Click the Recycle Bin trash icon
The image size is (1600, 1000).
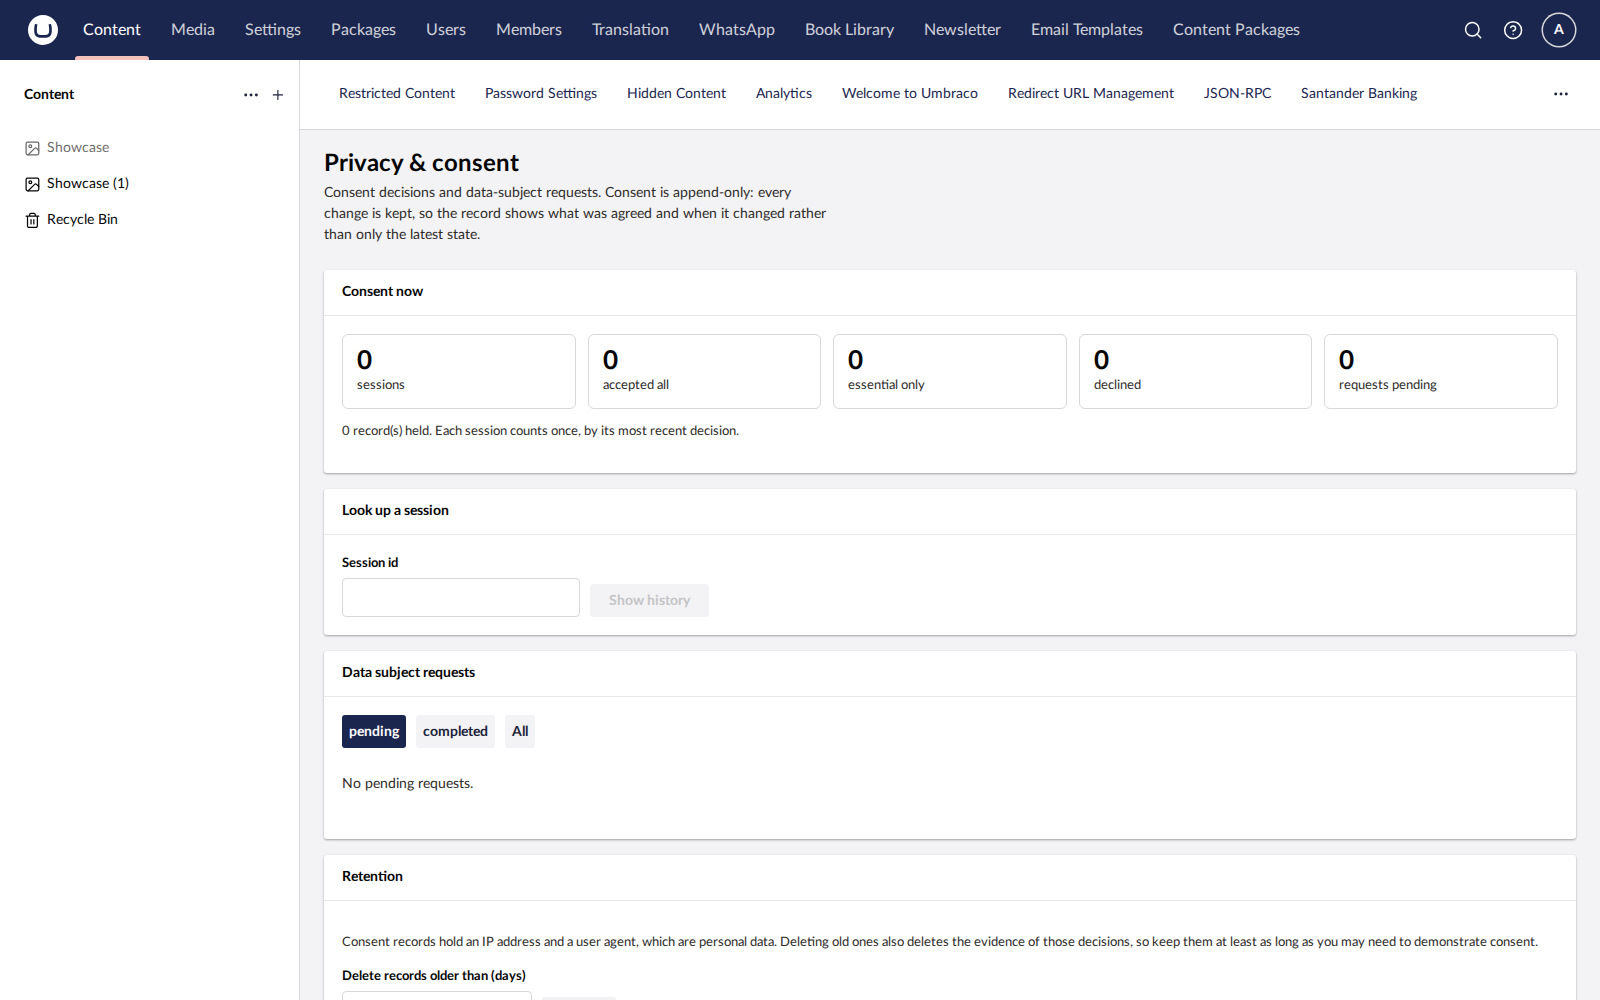[33, 220]
